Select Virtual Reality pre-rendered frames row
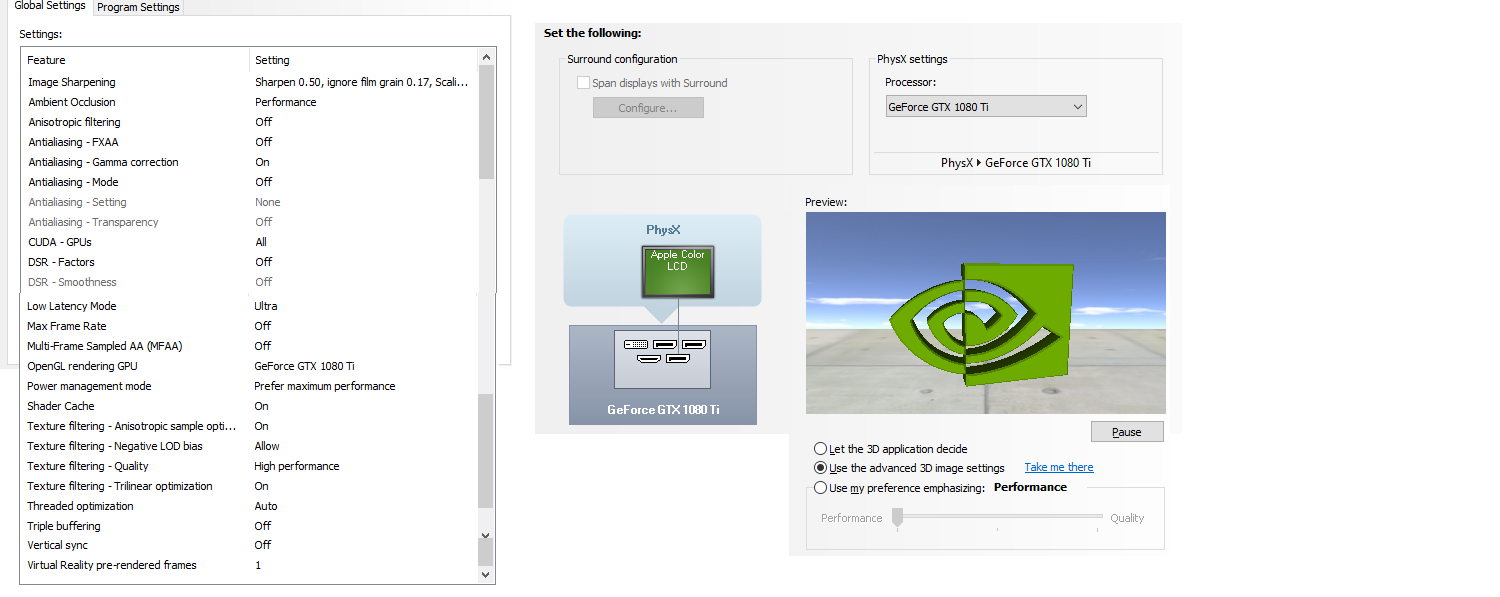This screenshot has width=1500, height=597. pyautogui.click(x=249, y=565)
